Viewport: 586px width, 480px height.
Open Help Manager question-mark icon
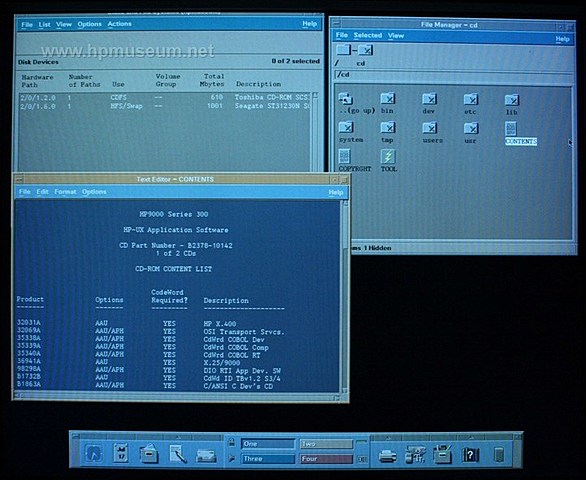pyautogui.click(x=470, y=454)
